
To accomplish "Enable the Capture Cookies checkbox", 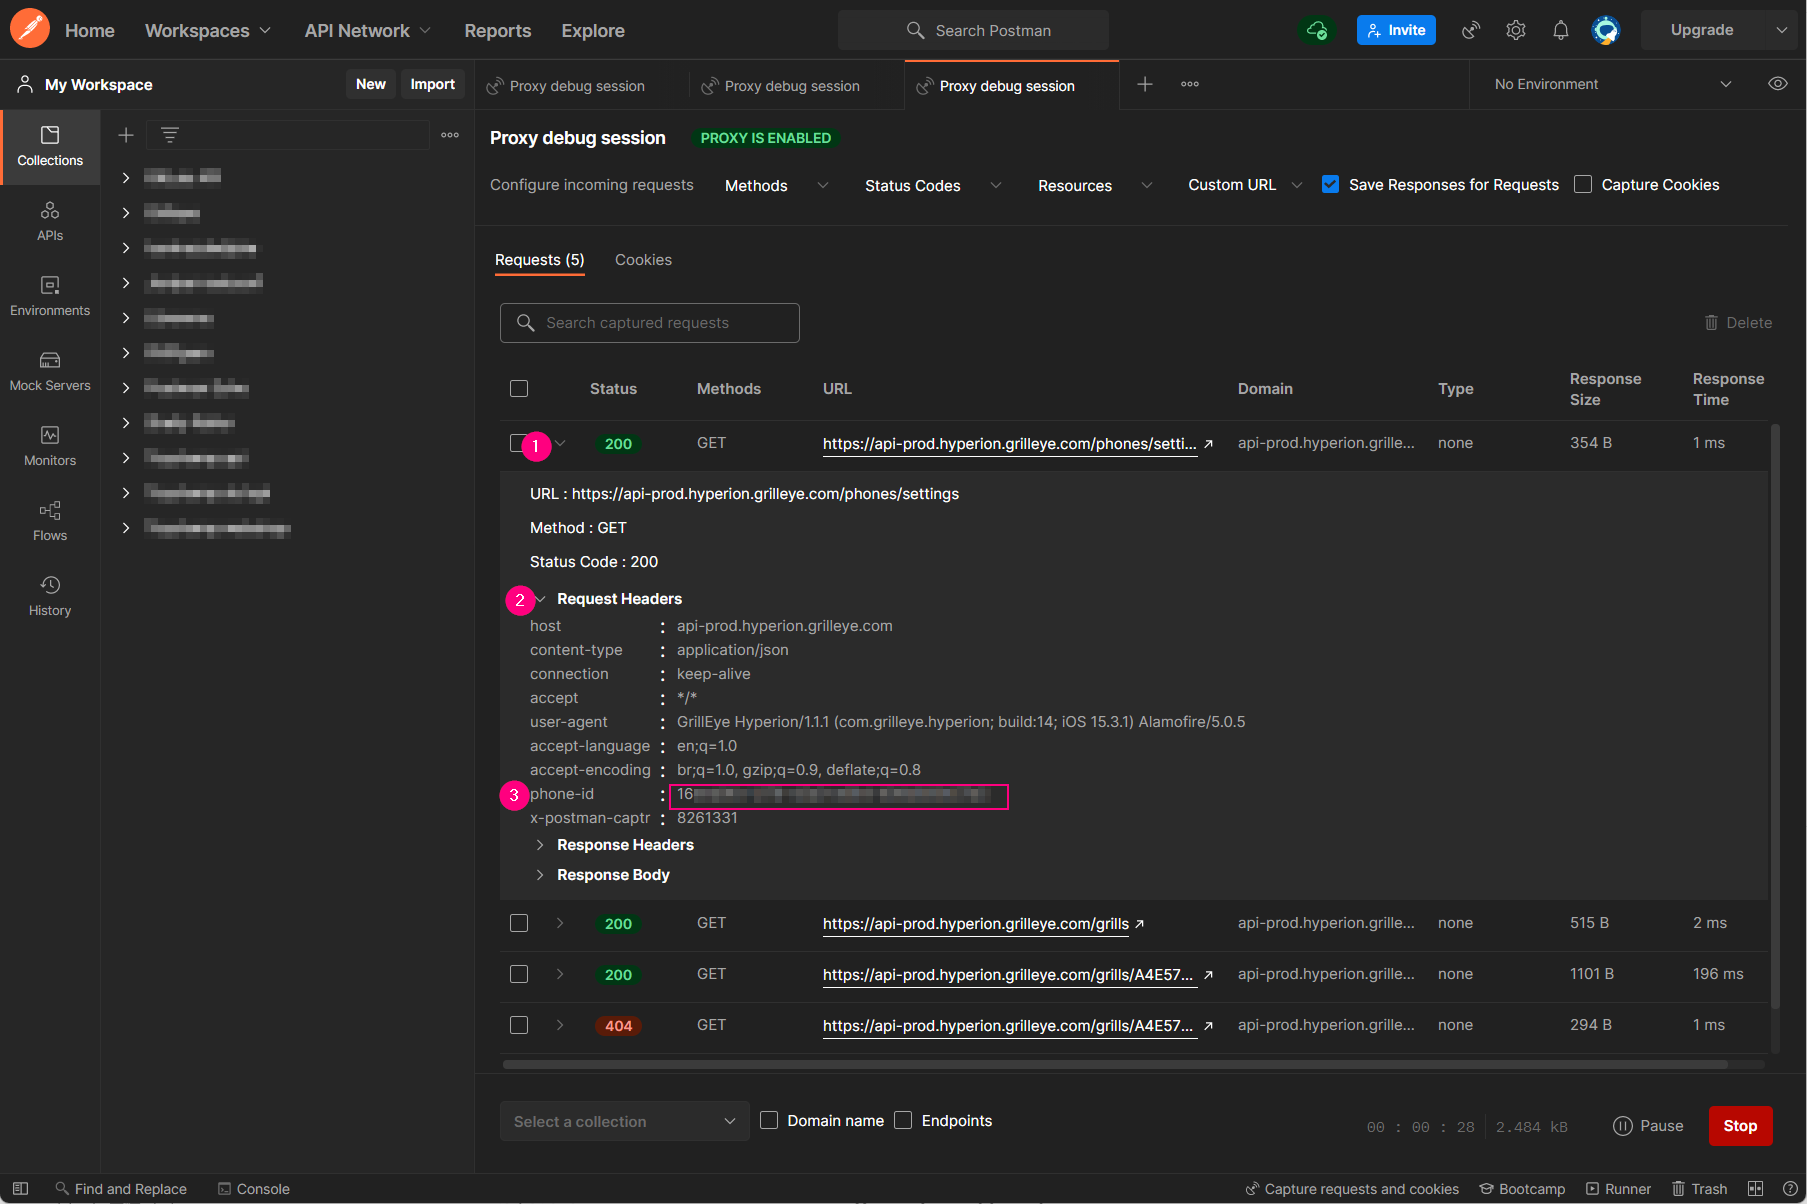I will (1583, 184).
